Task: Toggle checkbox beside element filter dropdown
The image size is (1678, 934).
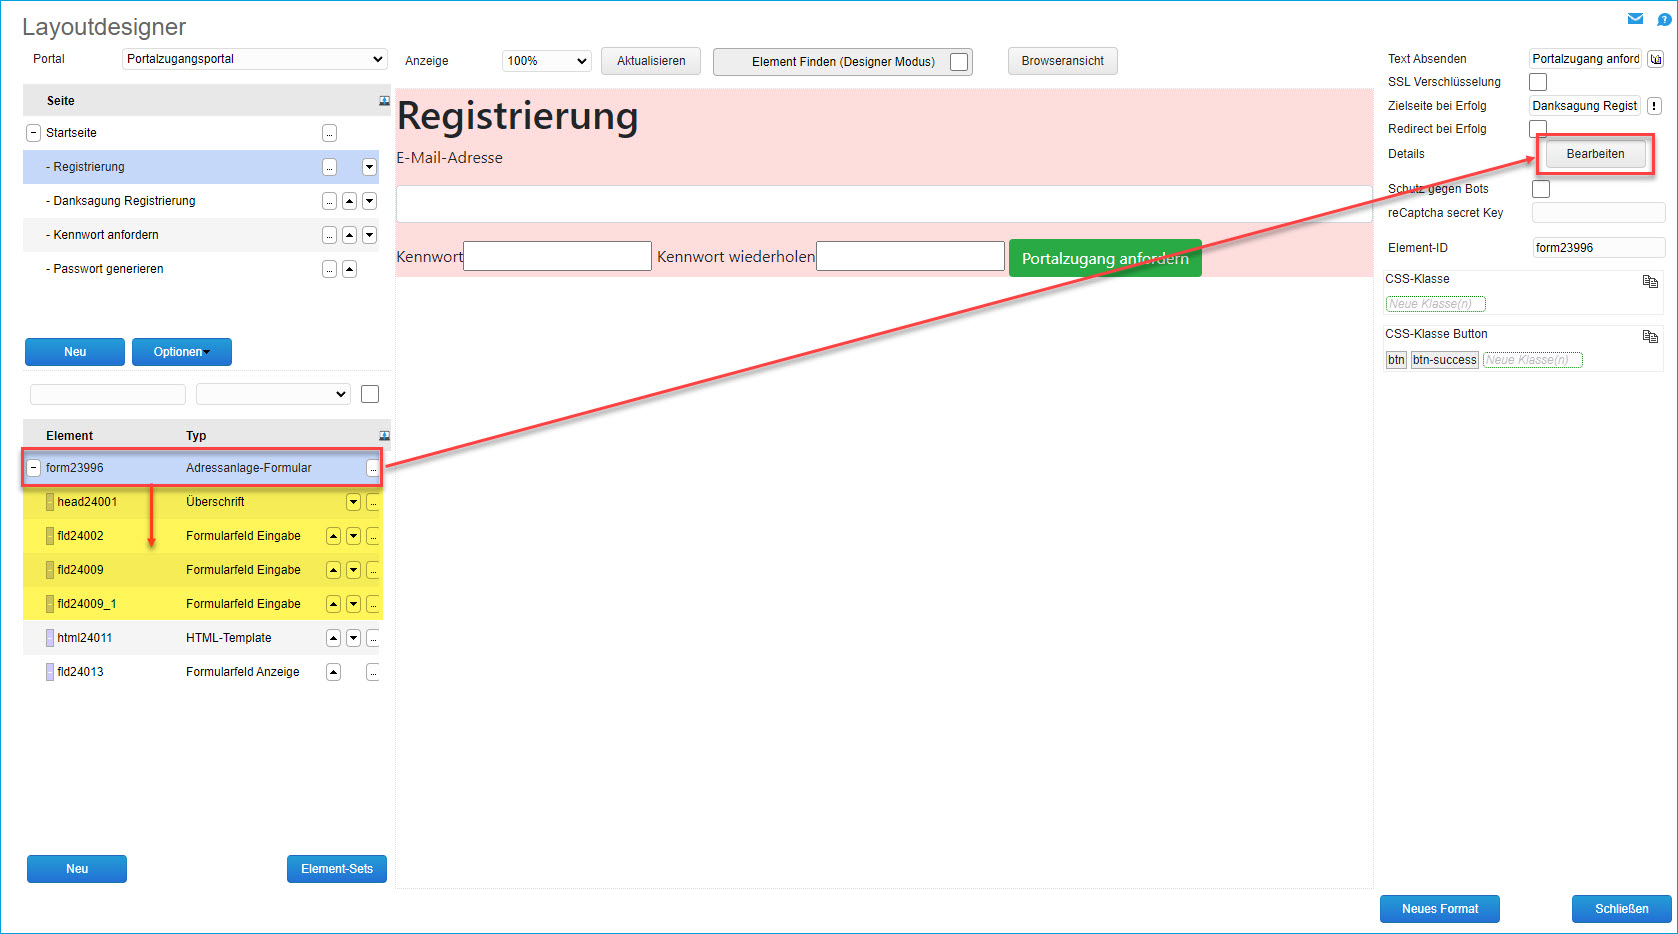Action: [370, 394]
